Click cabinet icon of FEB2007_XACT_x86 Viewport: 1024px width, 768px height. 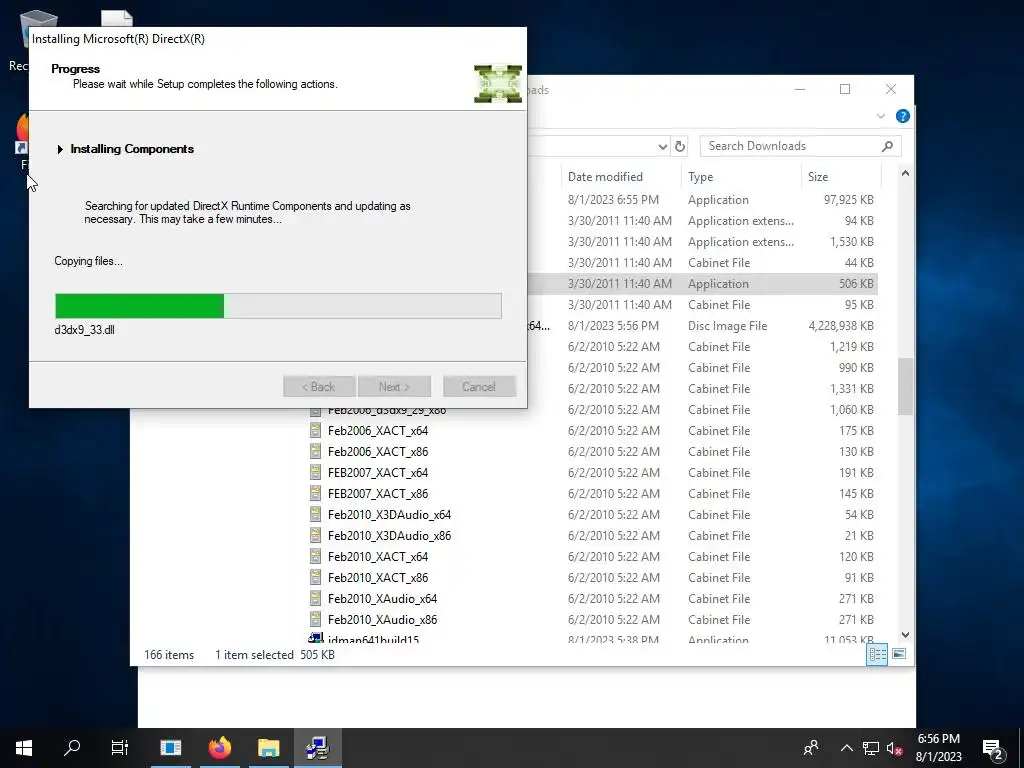315,493
